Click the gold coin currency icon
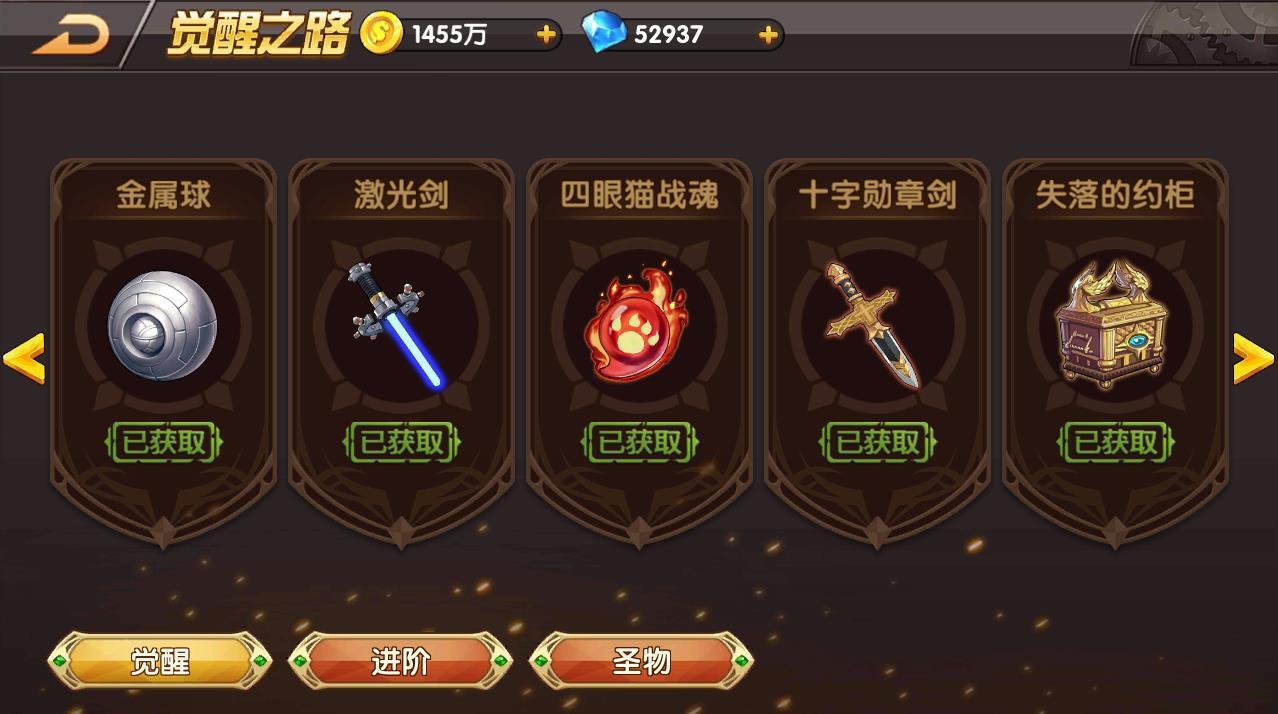The image size is (1278, 714). coord(380,35)
